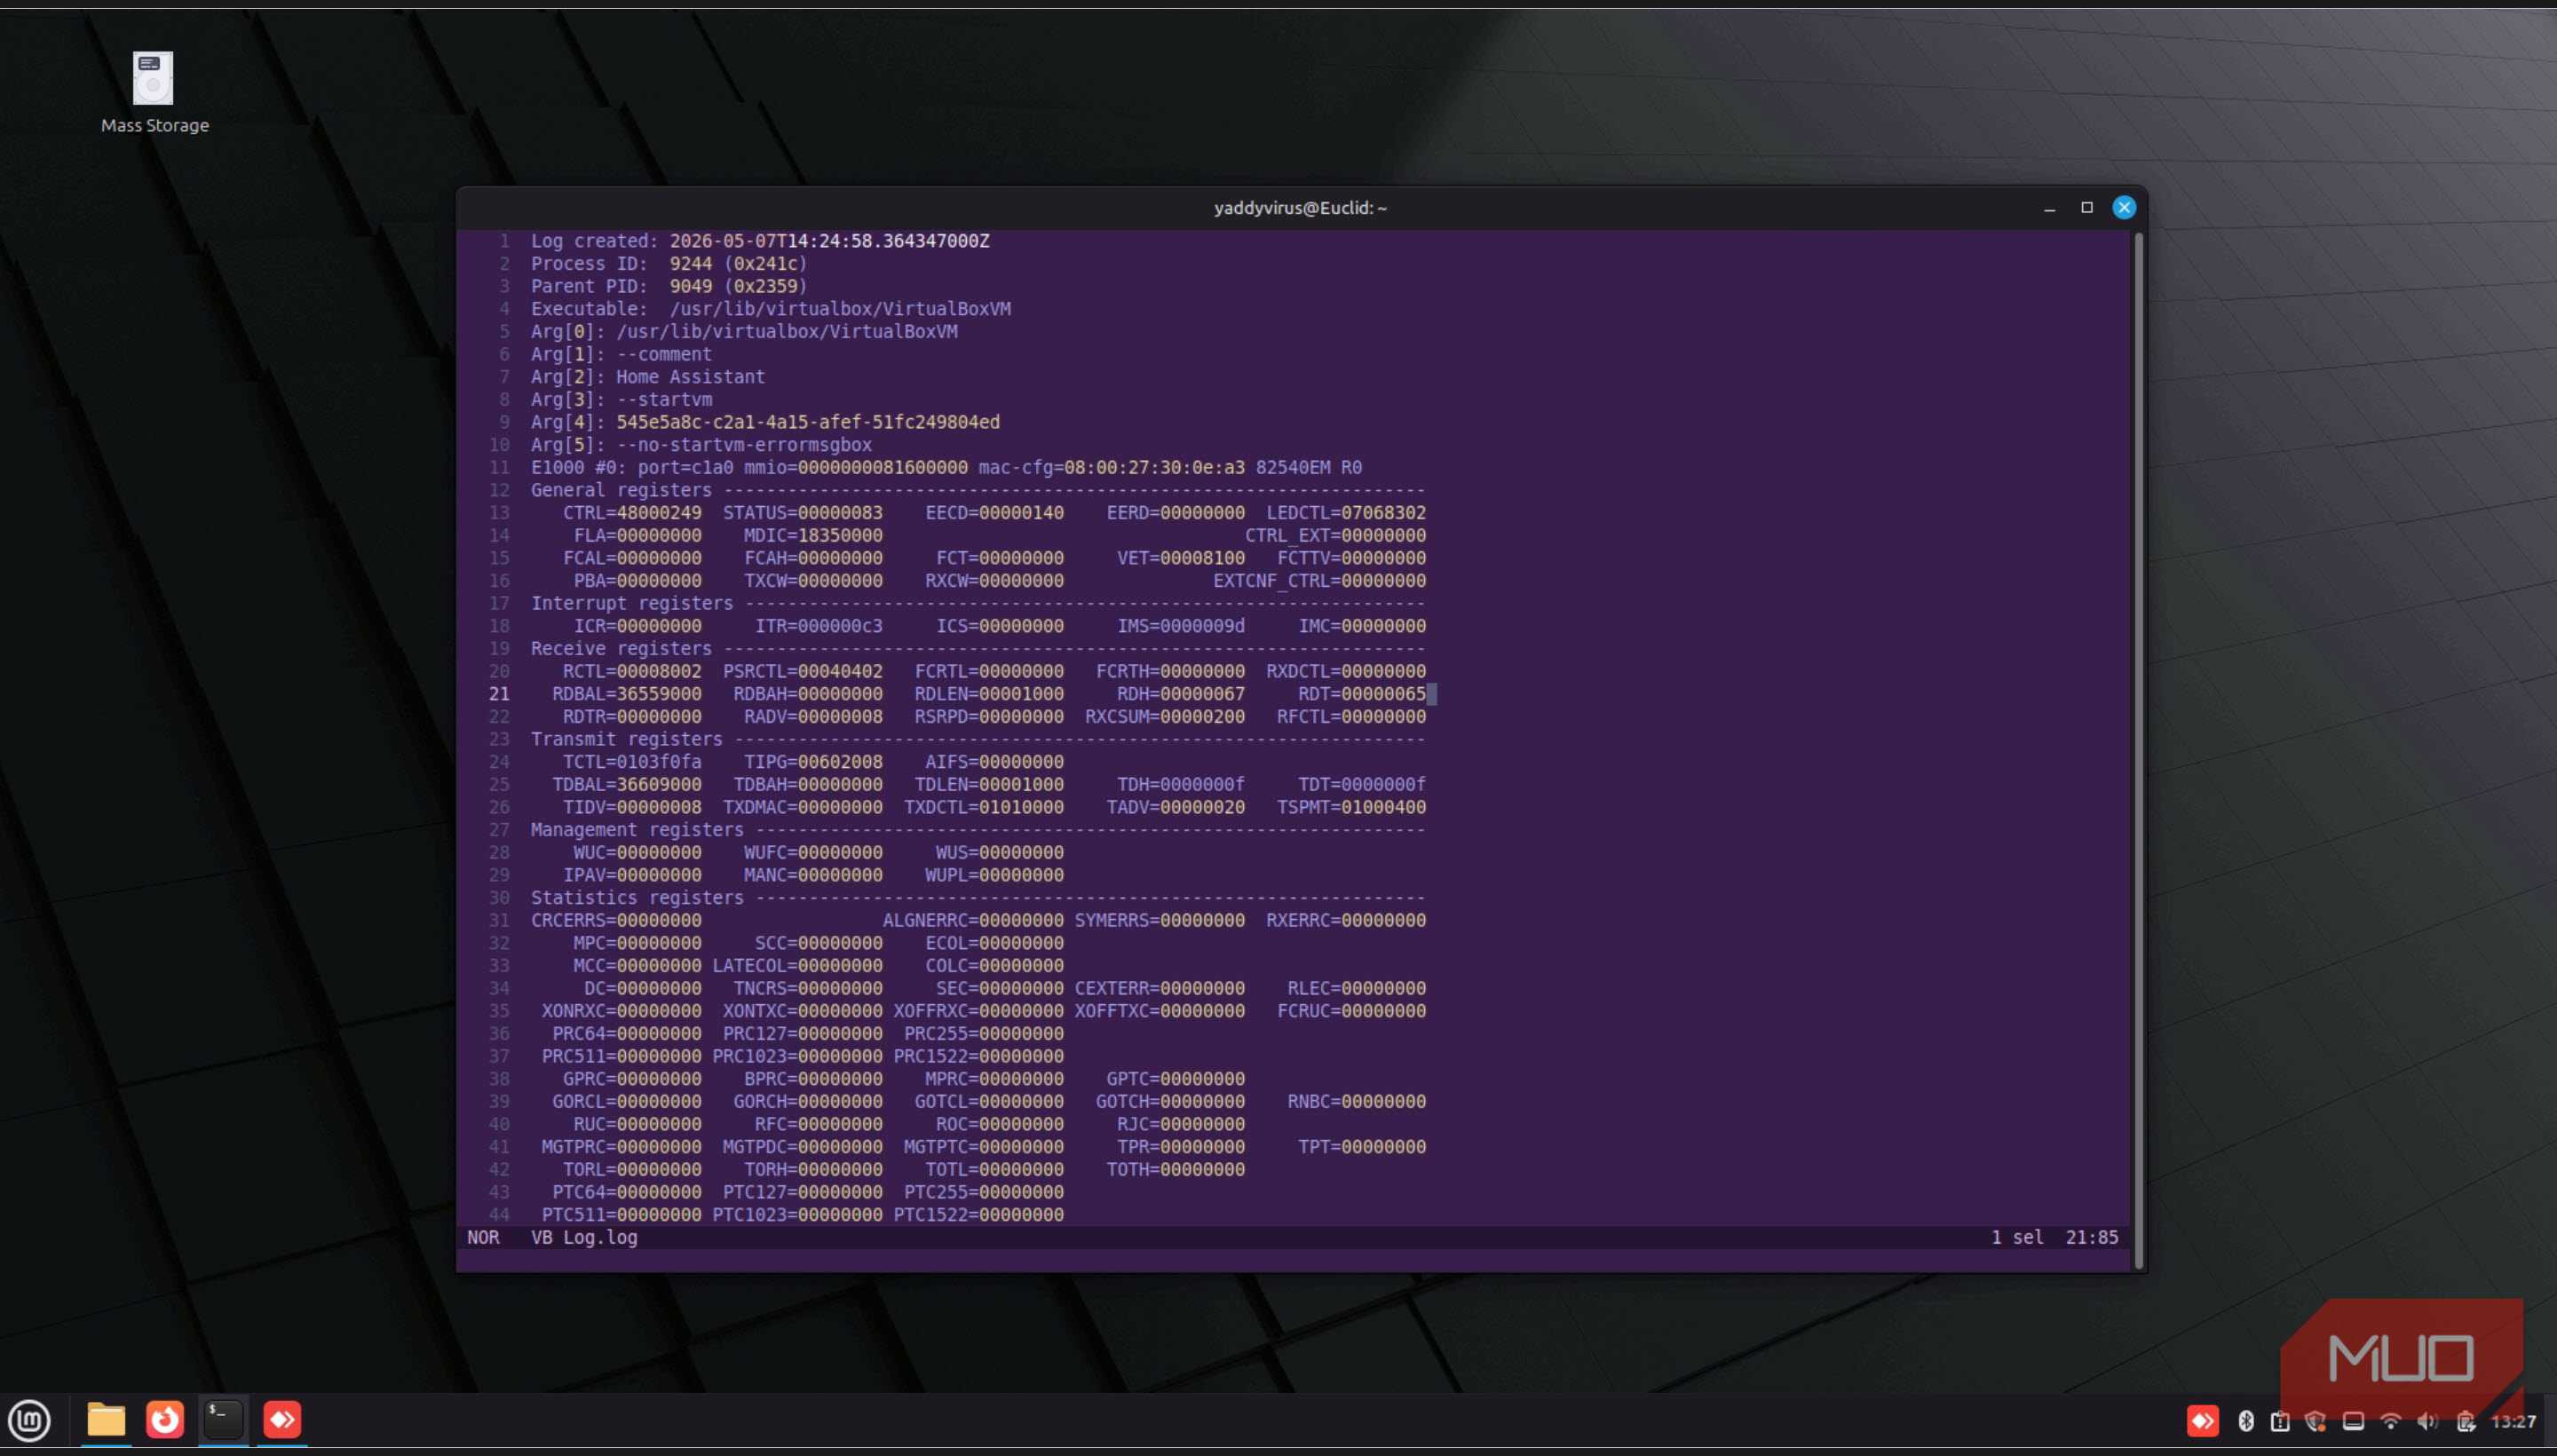Click the 'Transmit registers' heading
This screenshot has height=1456, width=2557.
point(626,739)
